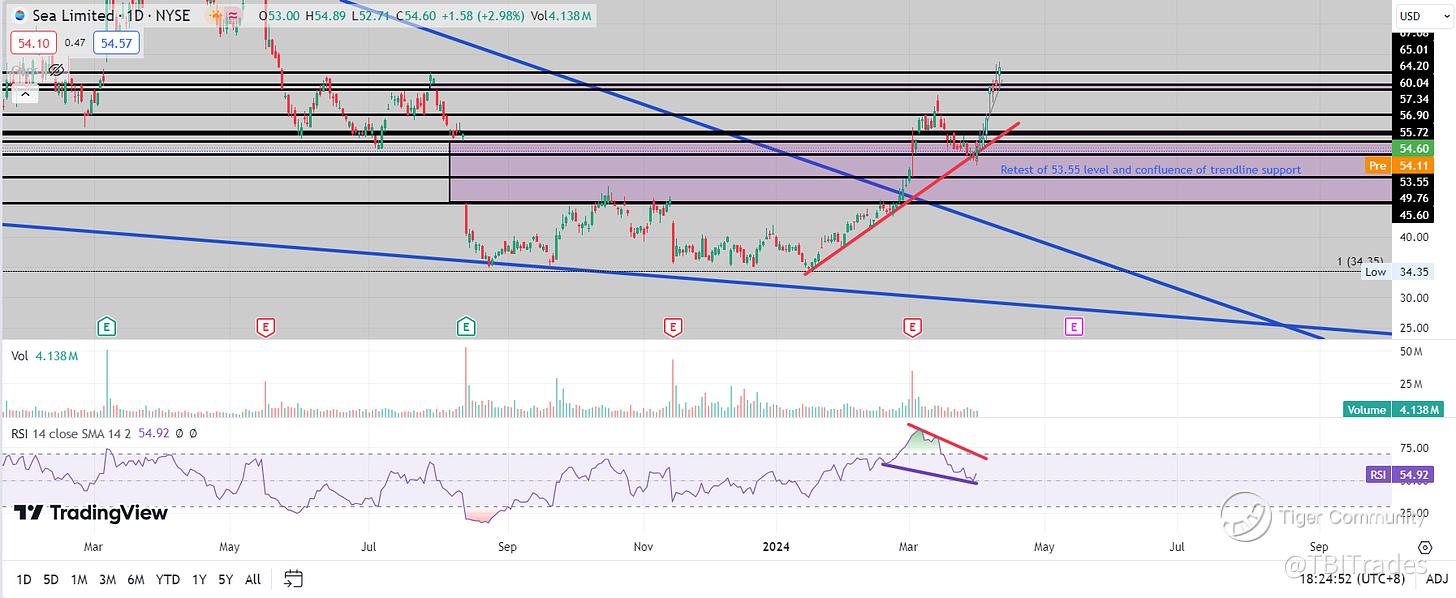1456x598 pixels.
Task: Select the YTD time range
Action: coord(170,579)
